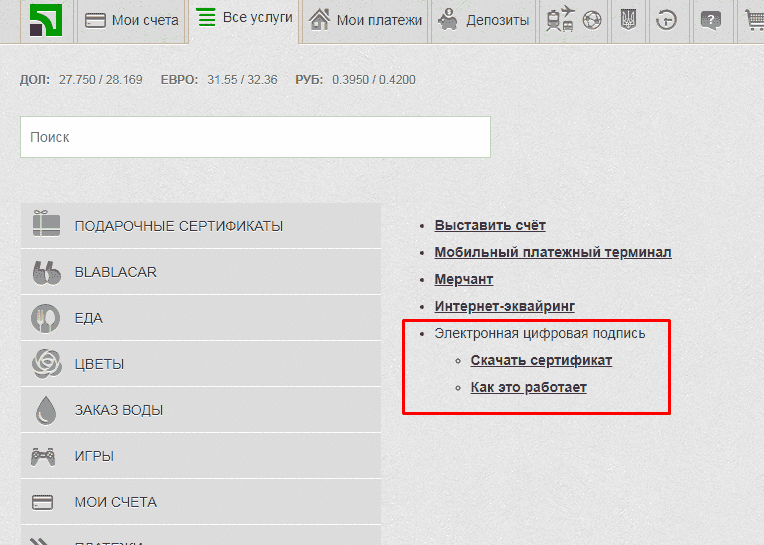This screenshot has width=764, height=545.
Task: Choose the ЗАКАЗ ВОДЫ water order category
Action: pyautogui.click(x=200, y=410)
